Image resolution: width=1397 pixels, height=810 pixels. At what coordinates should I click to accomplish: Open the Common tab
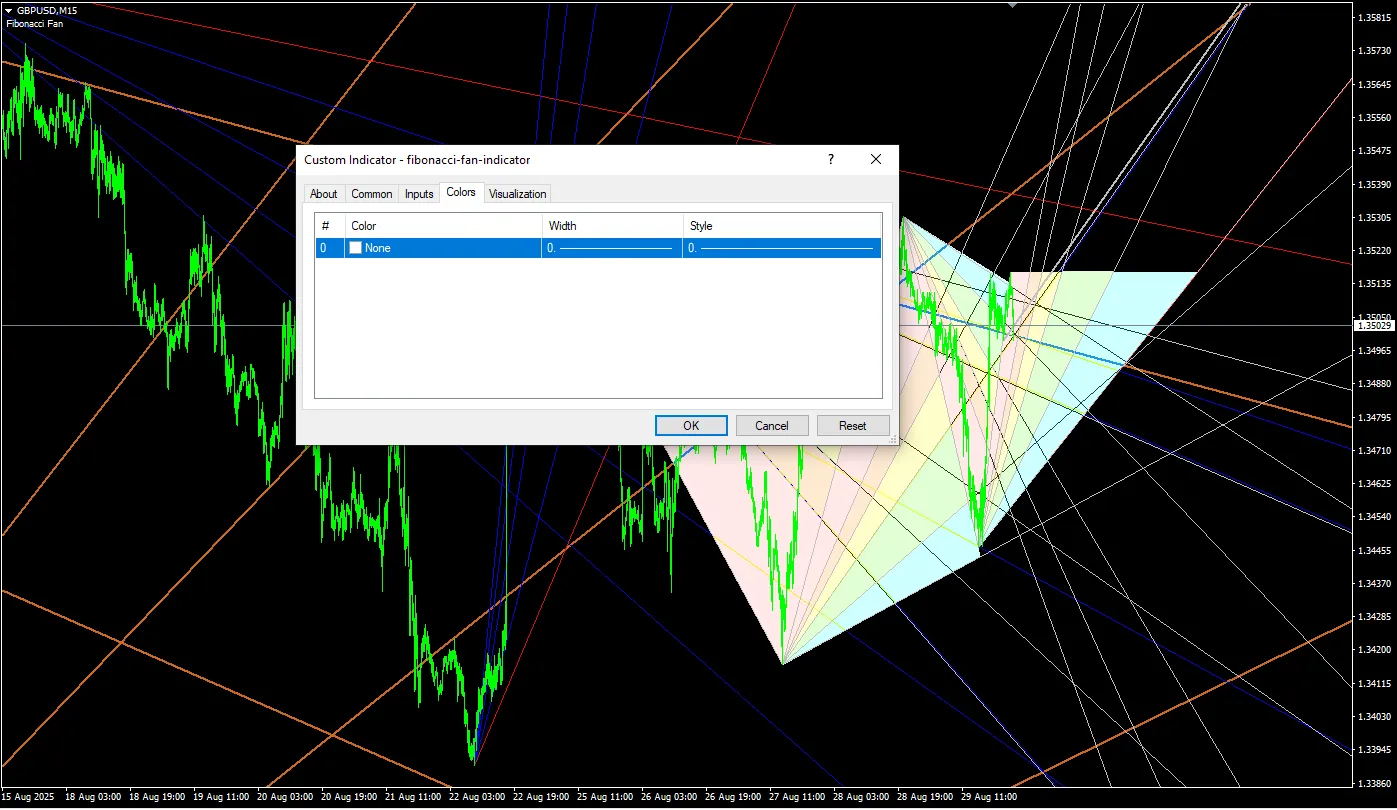(x=371, y=194)
